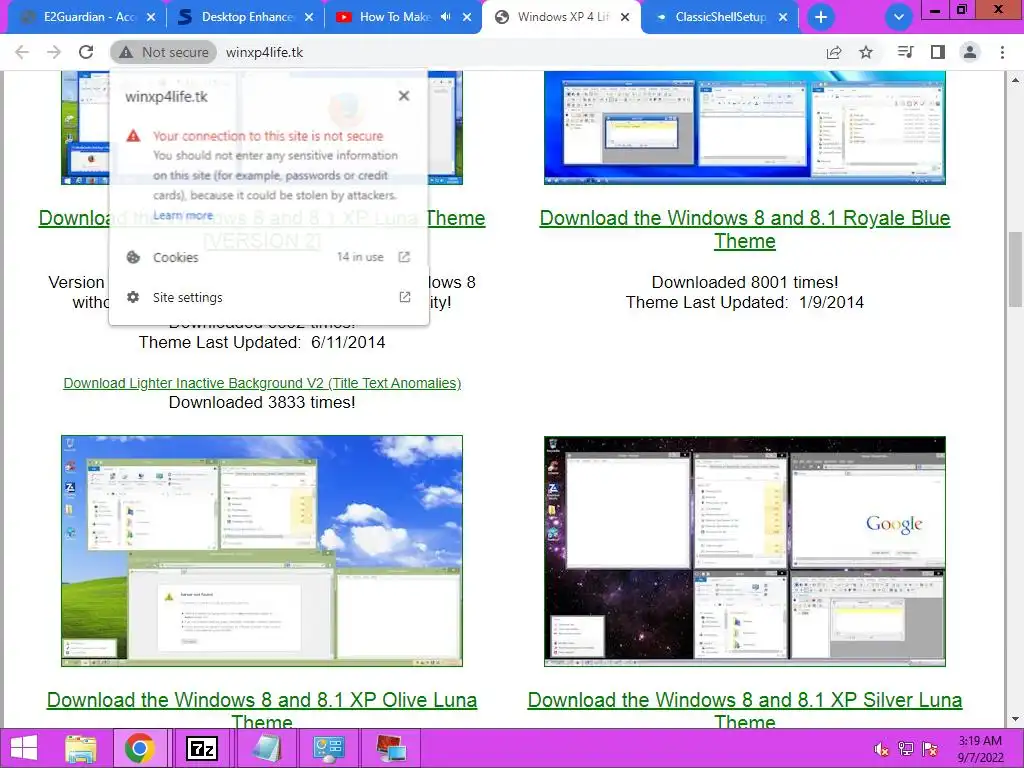Click the muted volume tray icon
This screenshot has height=768, width=1024.
pos(881,749)
